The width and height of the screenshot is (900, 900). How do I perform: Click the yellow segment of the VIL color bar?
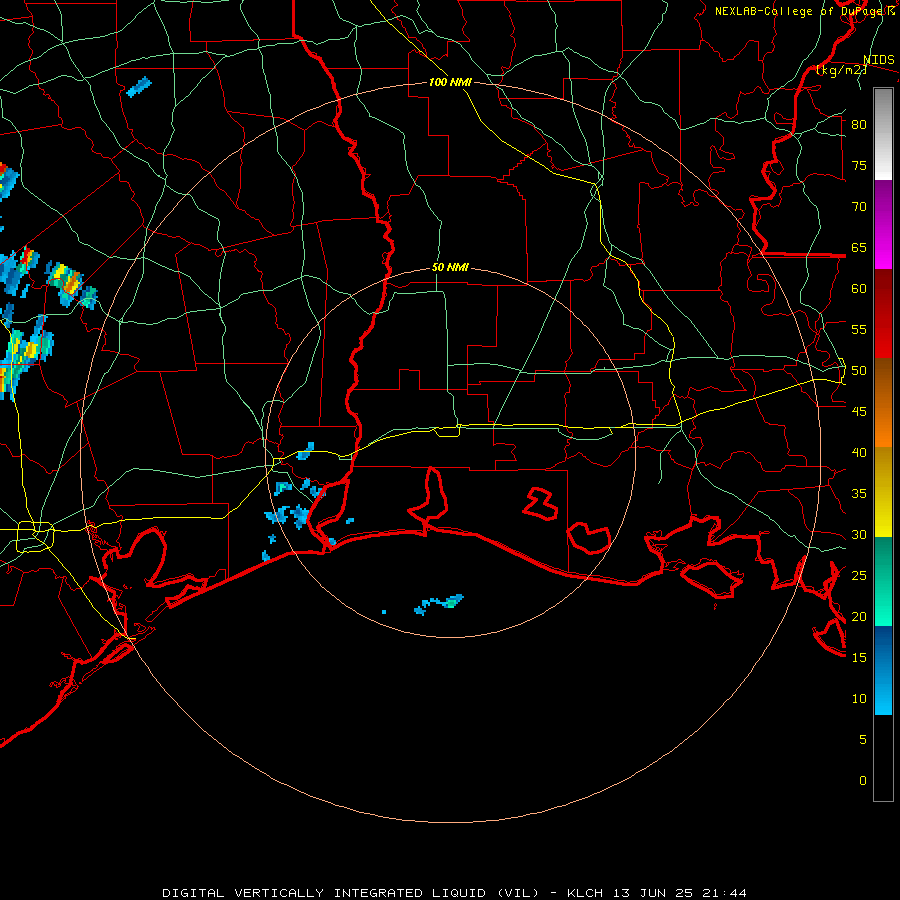[x=883, y=492]
